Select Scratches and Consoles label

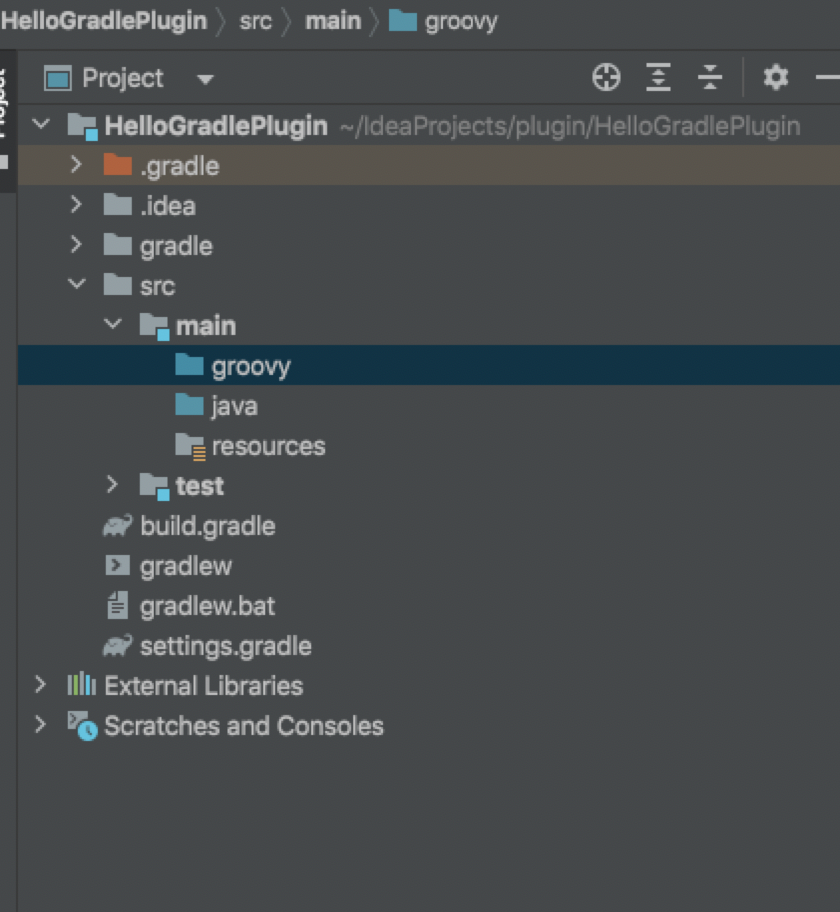pyautogui.click(x=244, y=726)
